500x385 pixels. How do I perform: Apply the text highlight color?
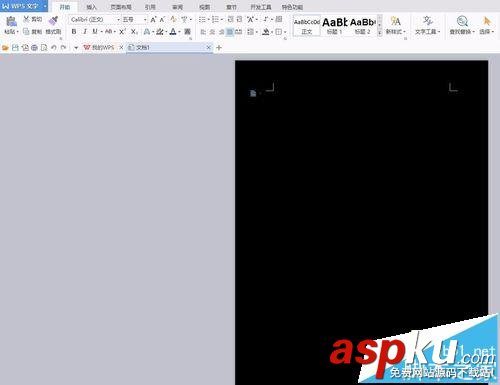(160, 32)
